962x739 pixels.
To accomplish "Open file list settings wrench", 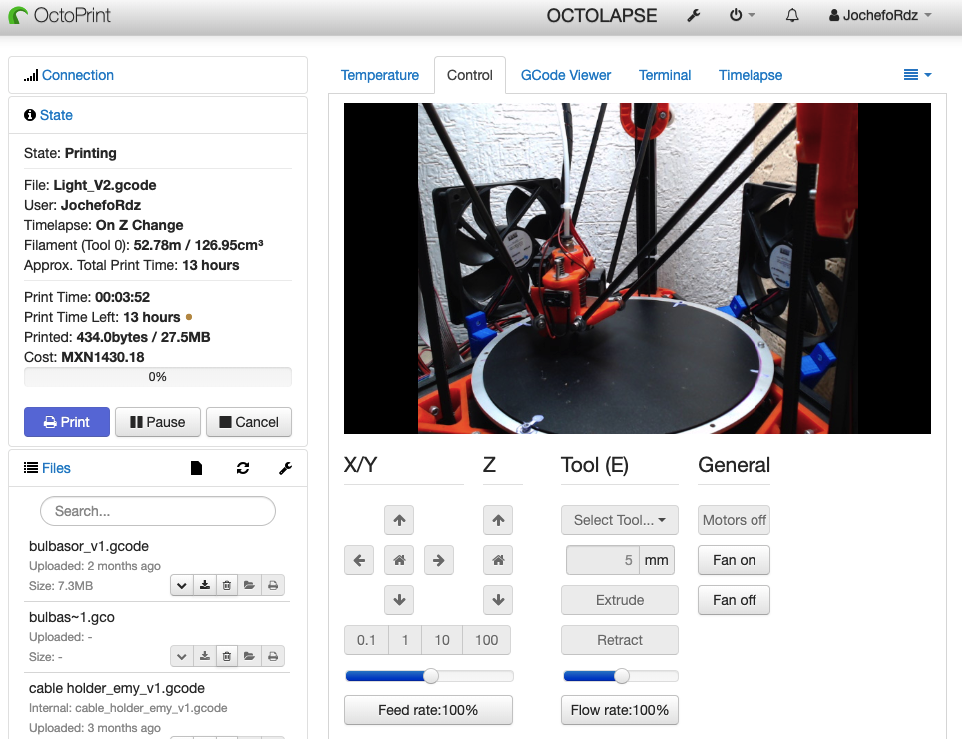I will point(285,469).
